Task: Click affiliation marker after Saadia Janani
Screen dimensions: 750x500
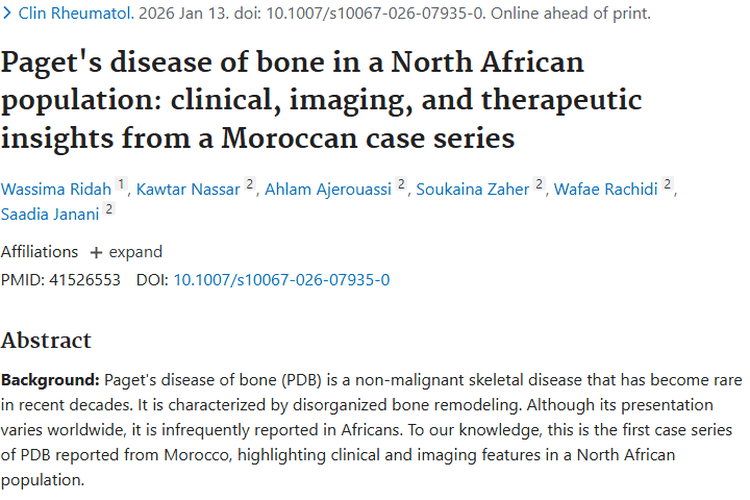Action: (x=108, y=210)
